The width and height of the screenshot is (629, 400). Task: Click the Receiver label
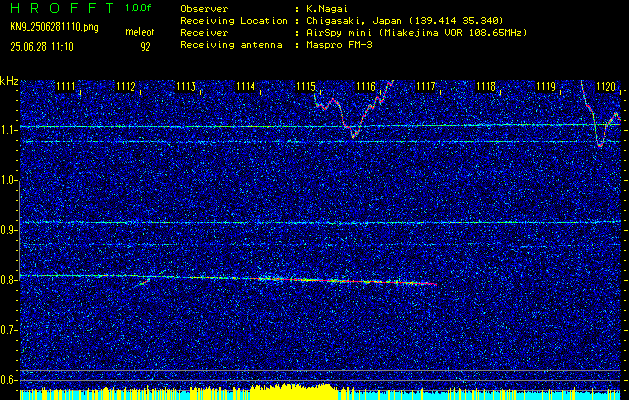click(204, 32)
